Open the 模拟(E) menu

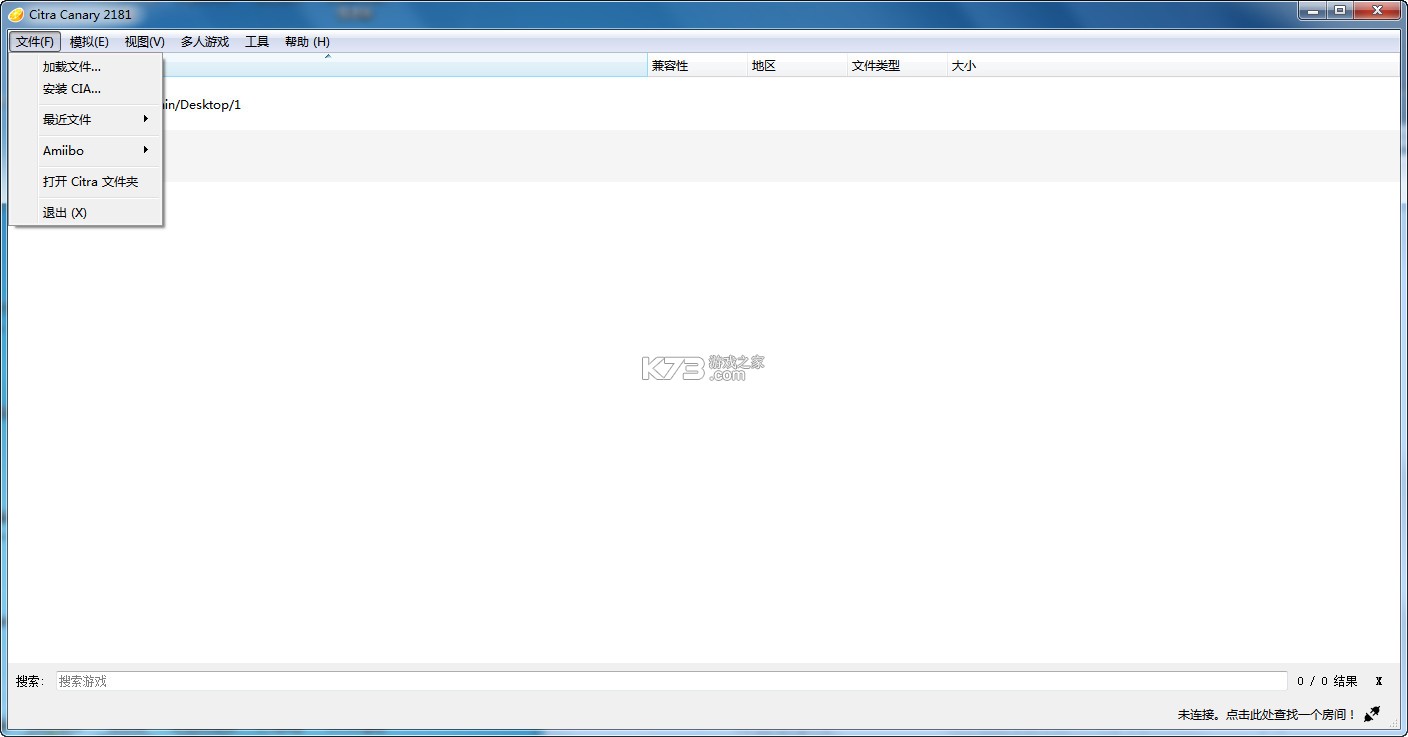tap(89, 42)
